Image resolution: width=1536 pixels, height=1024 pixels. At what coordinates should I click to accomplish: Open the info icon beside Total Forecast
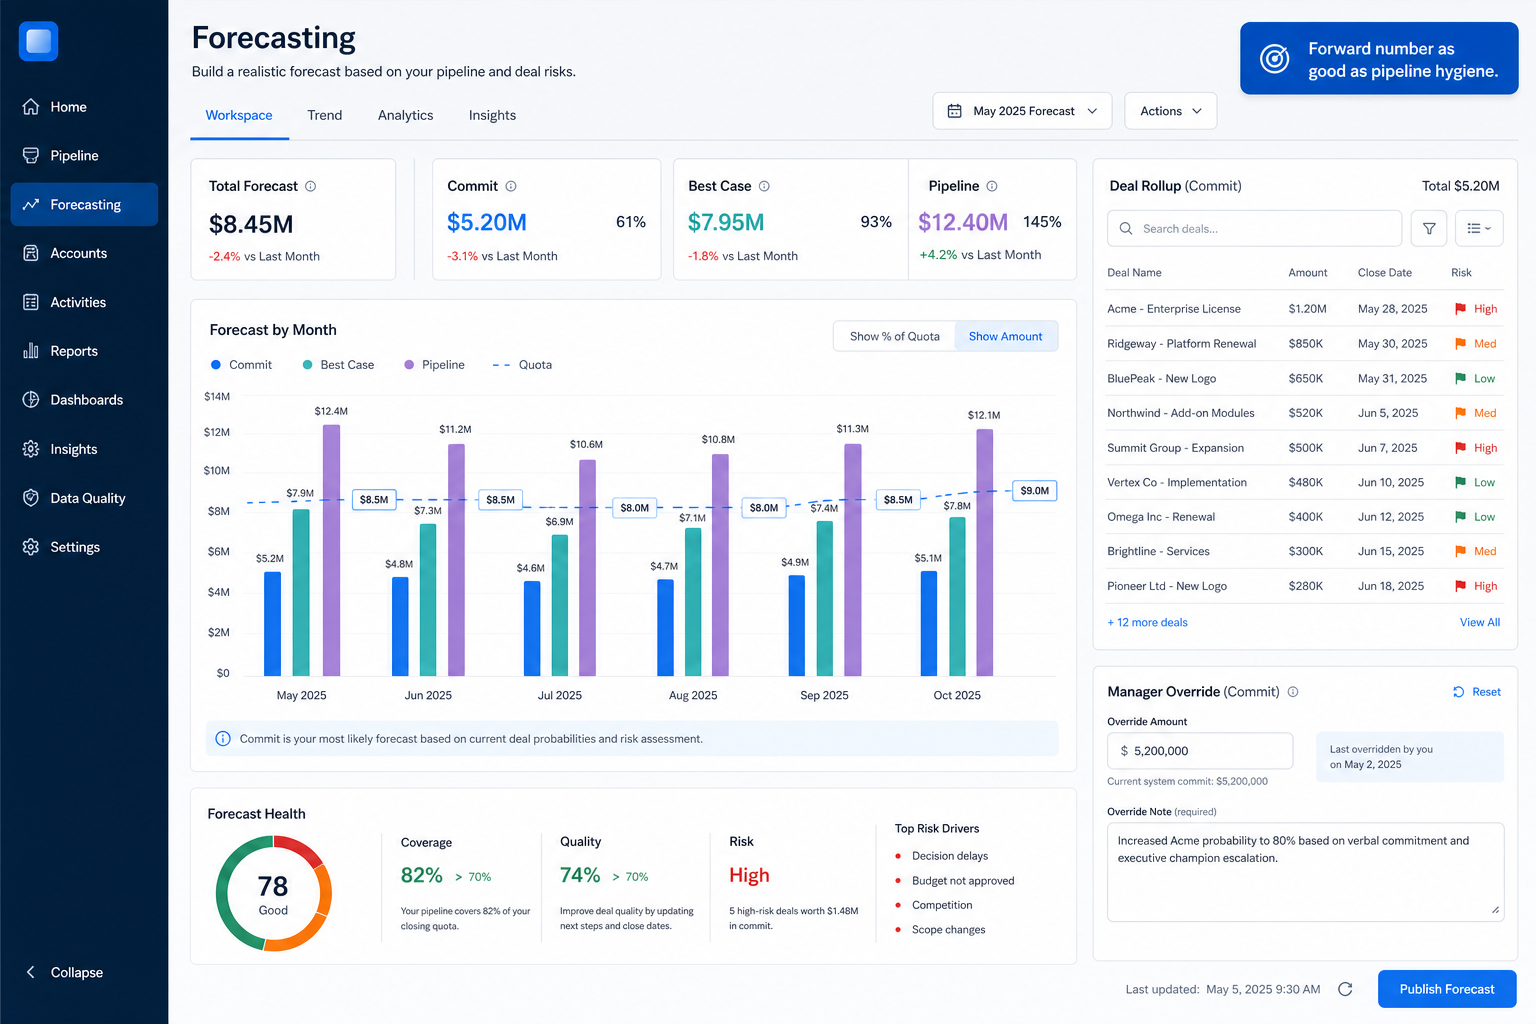point(311,186)
